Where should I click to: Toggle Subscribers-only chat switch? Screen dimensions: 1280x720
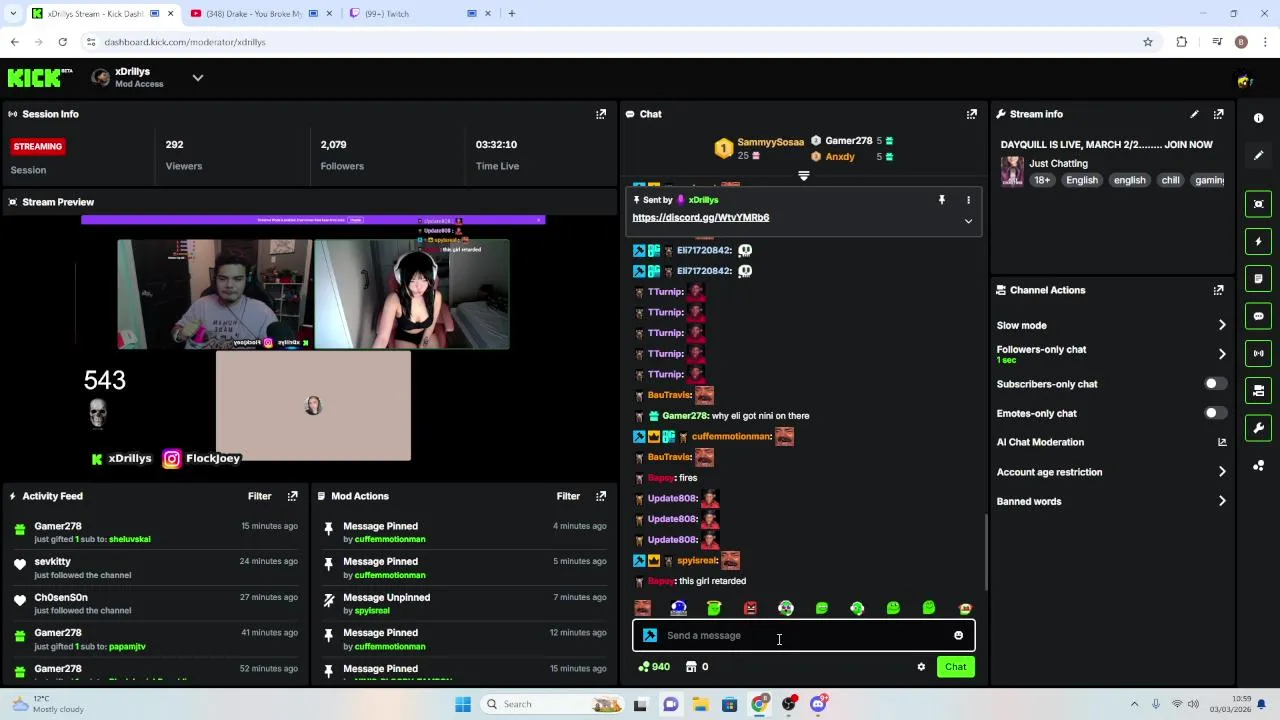1214,384
